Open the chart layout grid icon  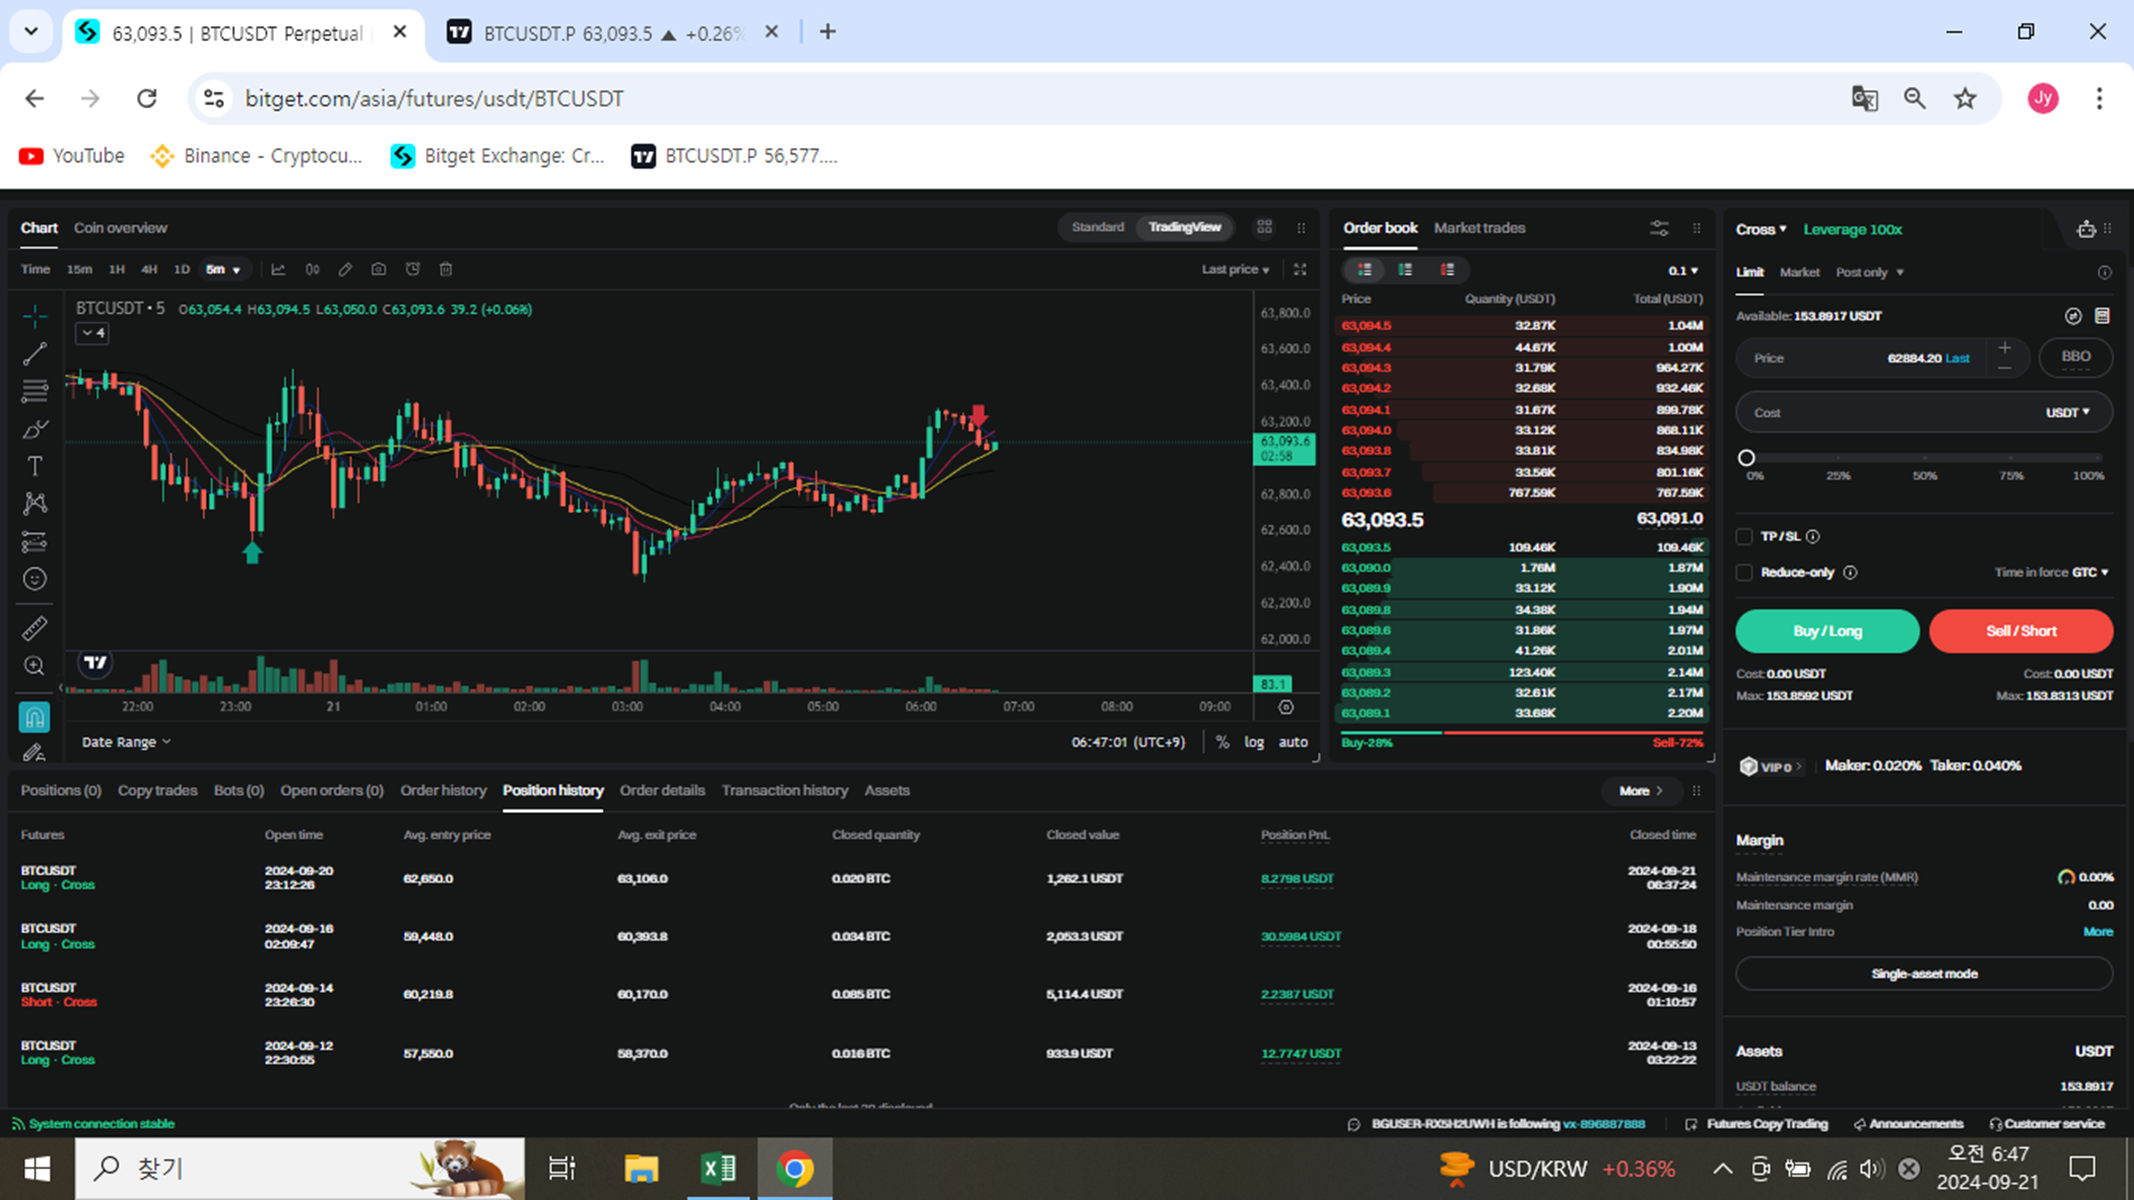(x=1264, y=227)
